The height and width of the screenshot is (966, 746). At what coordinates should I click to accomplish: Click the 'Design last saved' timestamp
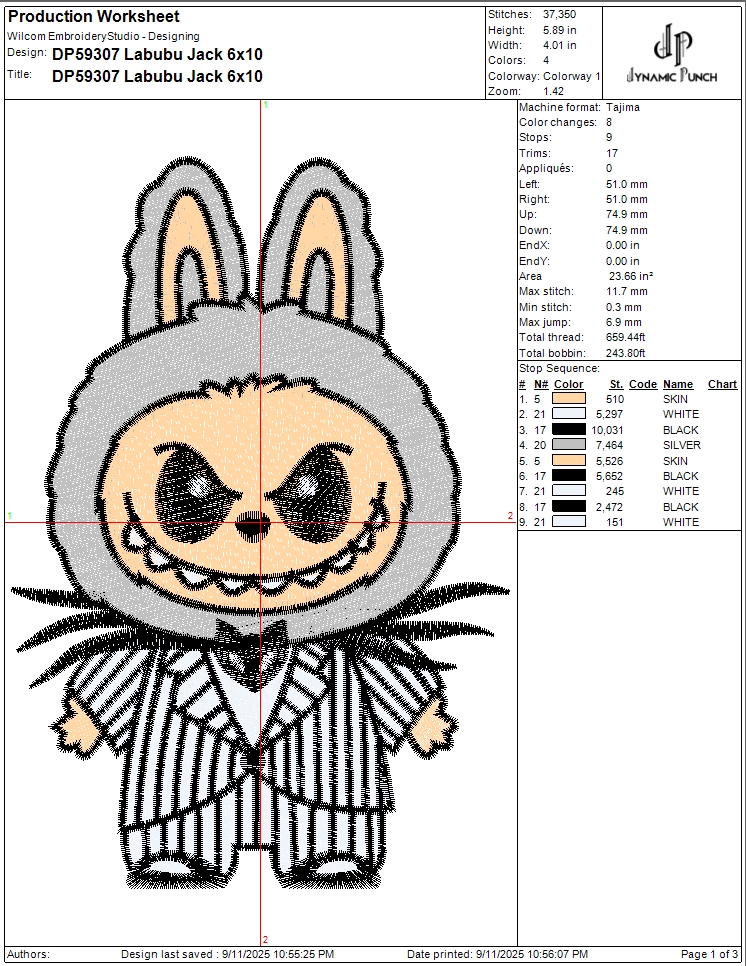(x=227, y=954)
